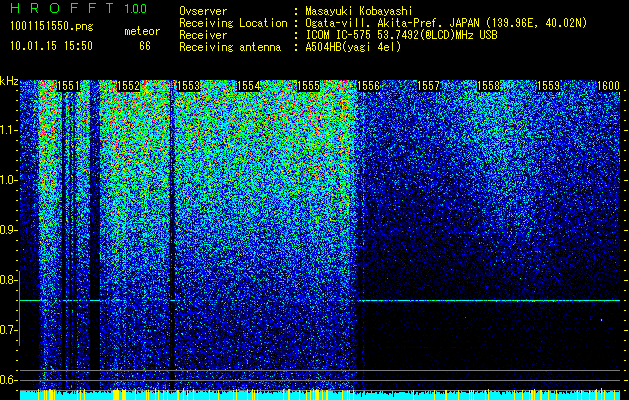Click the Receiving antenna label
The width and height of the screenshot is (629, 400).
[x=230, y=47]
